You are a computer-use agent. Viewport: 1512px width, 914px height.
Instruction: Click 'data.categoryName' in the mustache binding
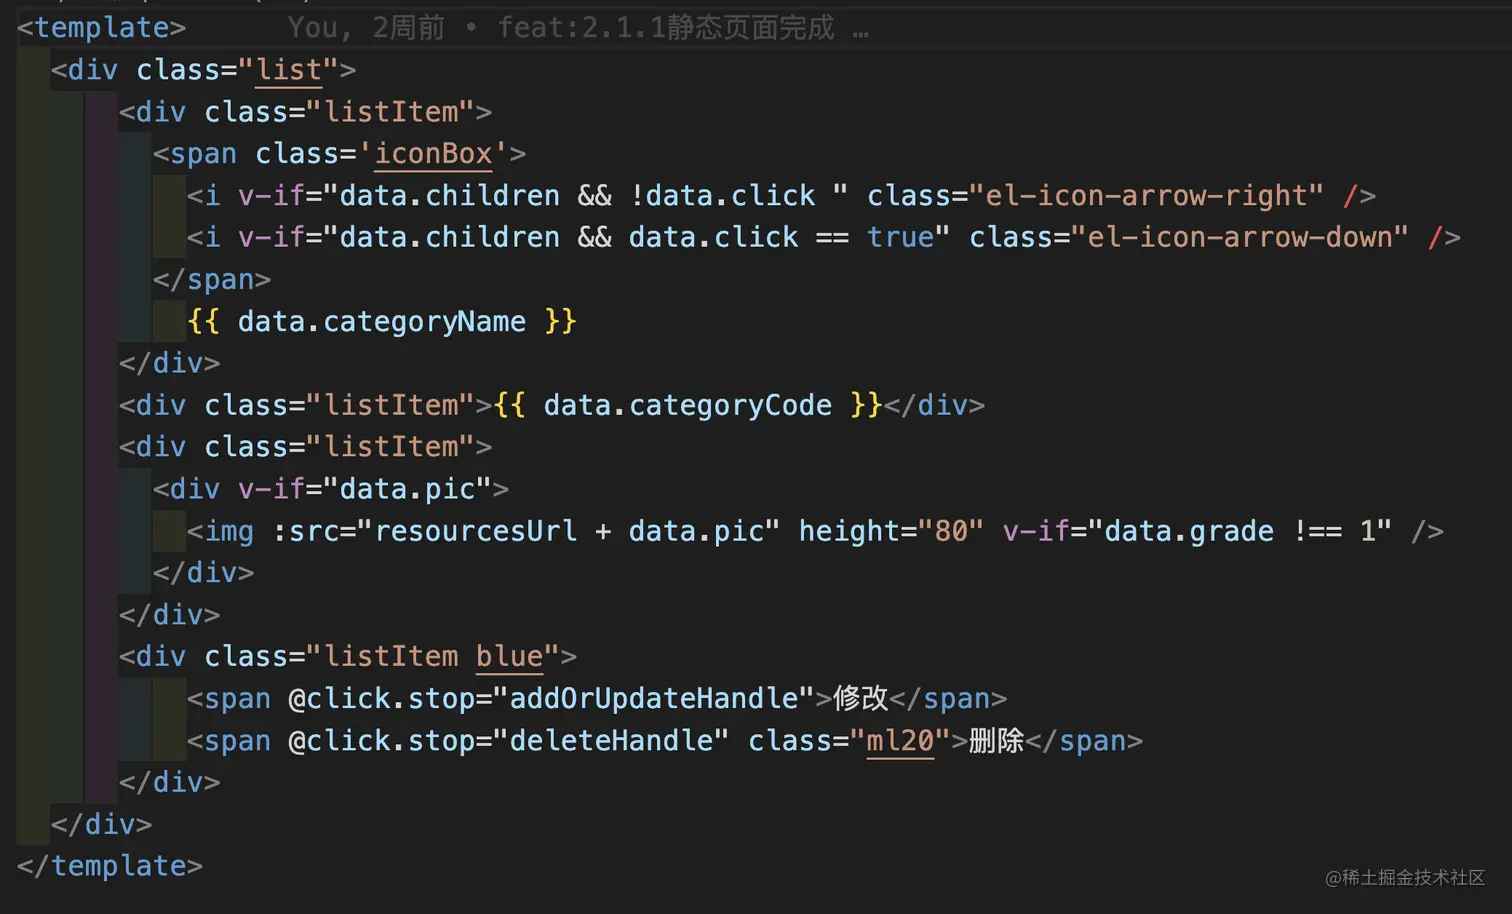[x=382, y=321]
